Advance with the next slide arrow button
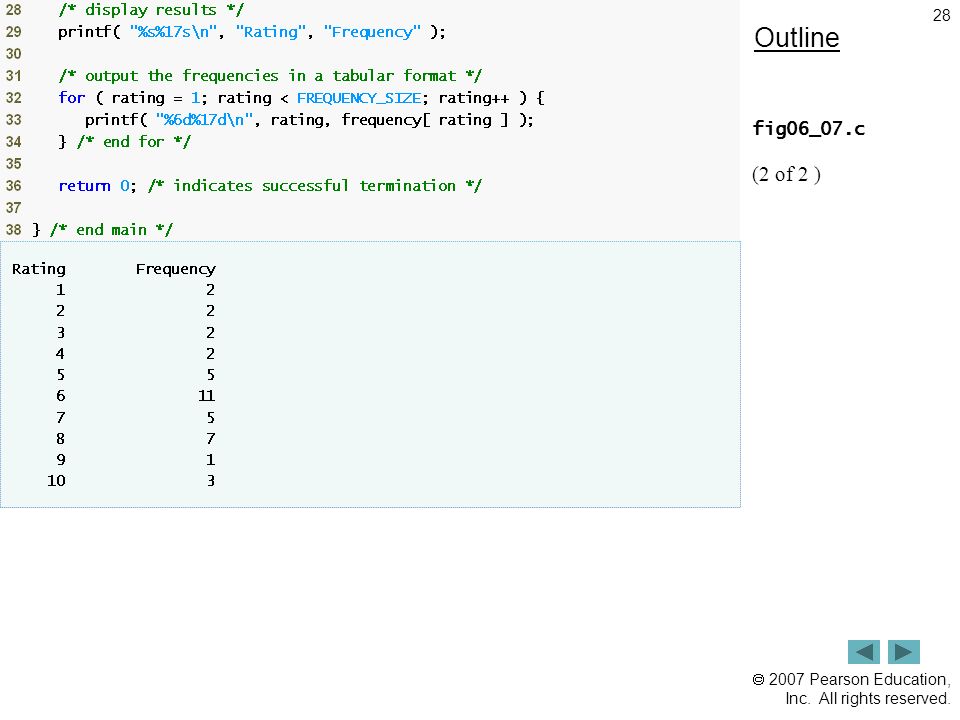This screenshot has height=720, width=960. coord(904,651)
